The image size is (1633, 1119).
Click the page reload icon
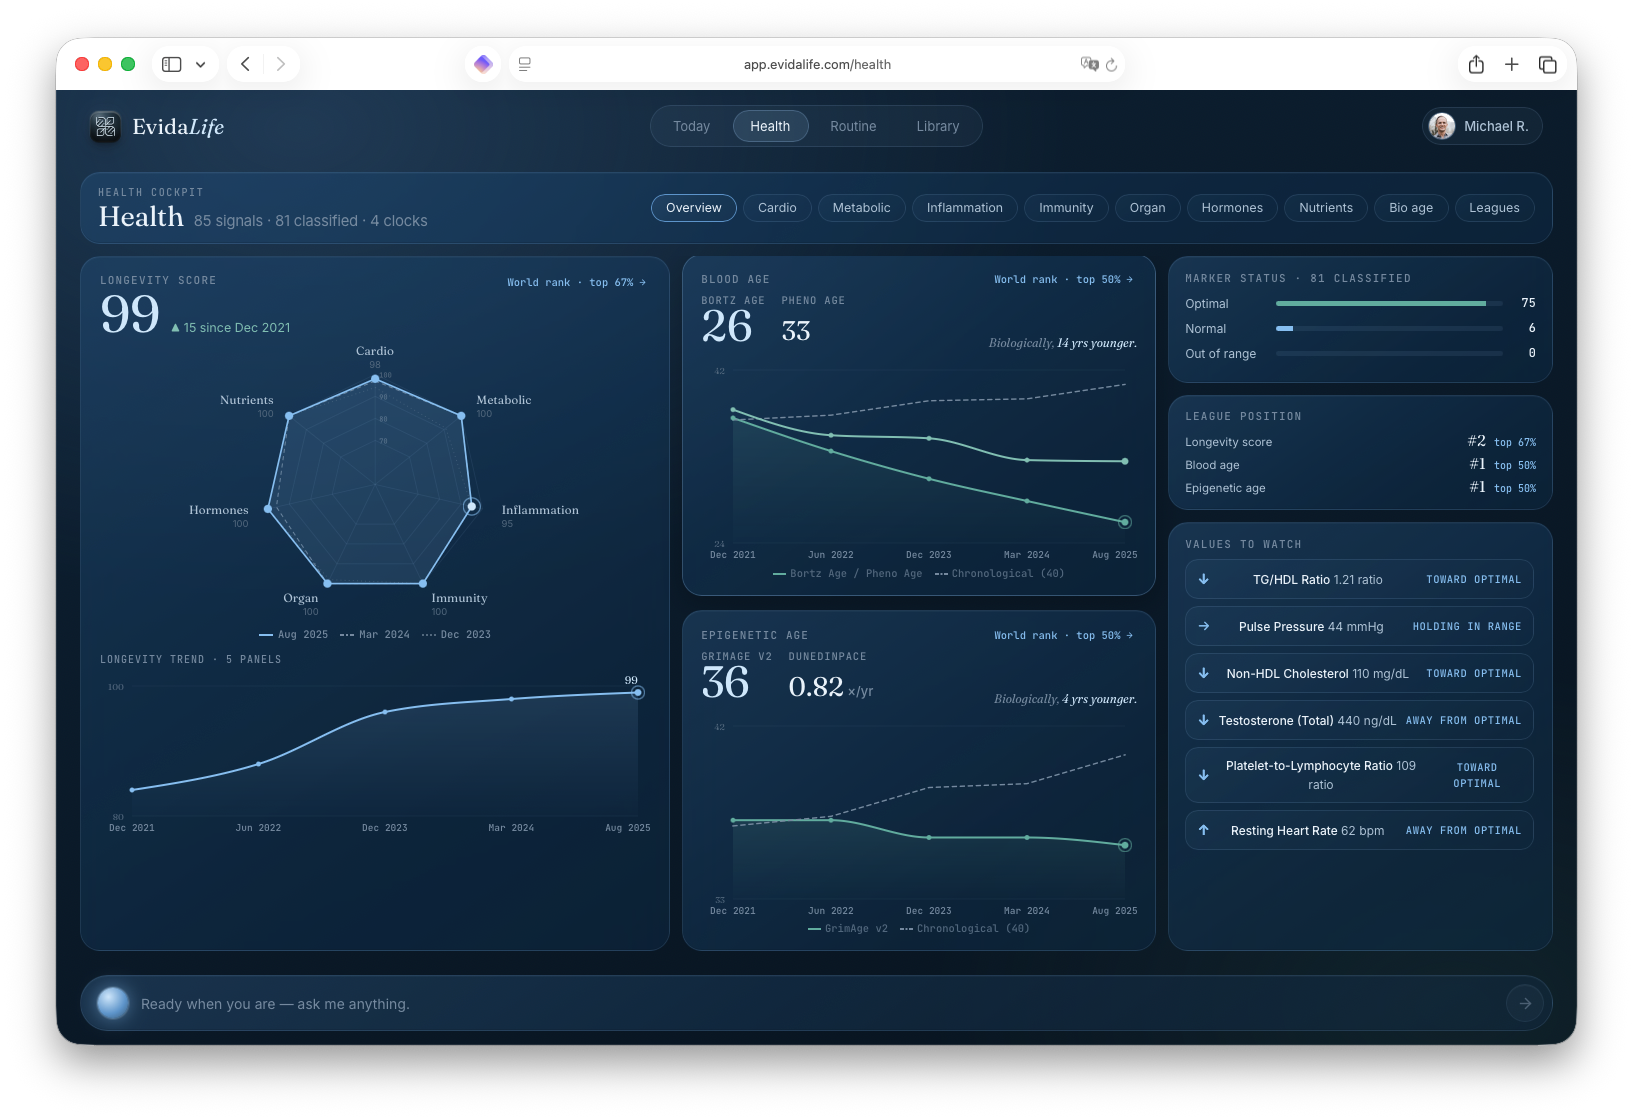point(1111,64)
